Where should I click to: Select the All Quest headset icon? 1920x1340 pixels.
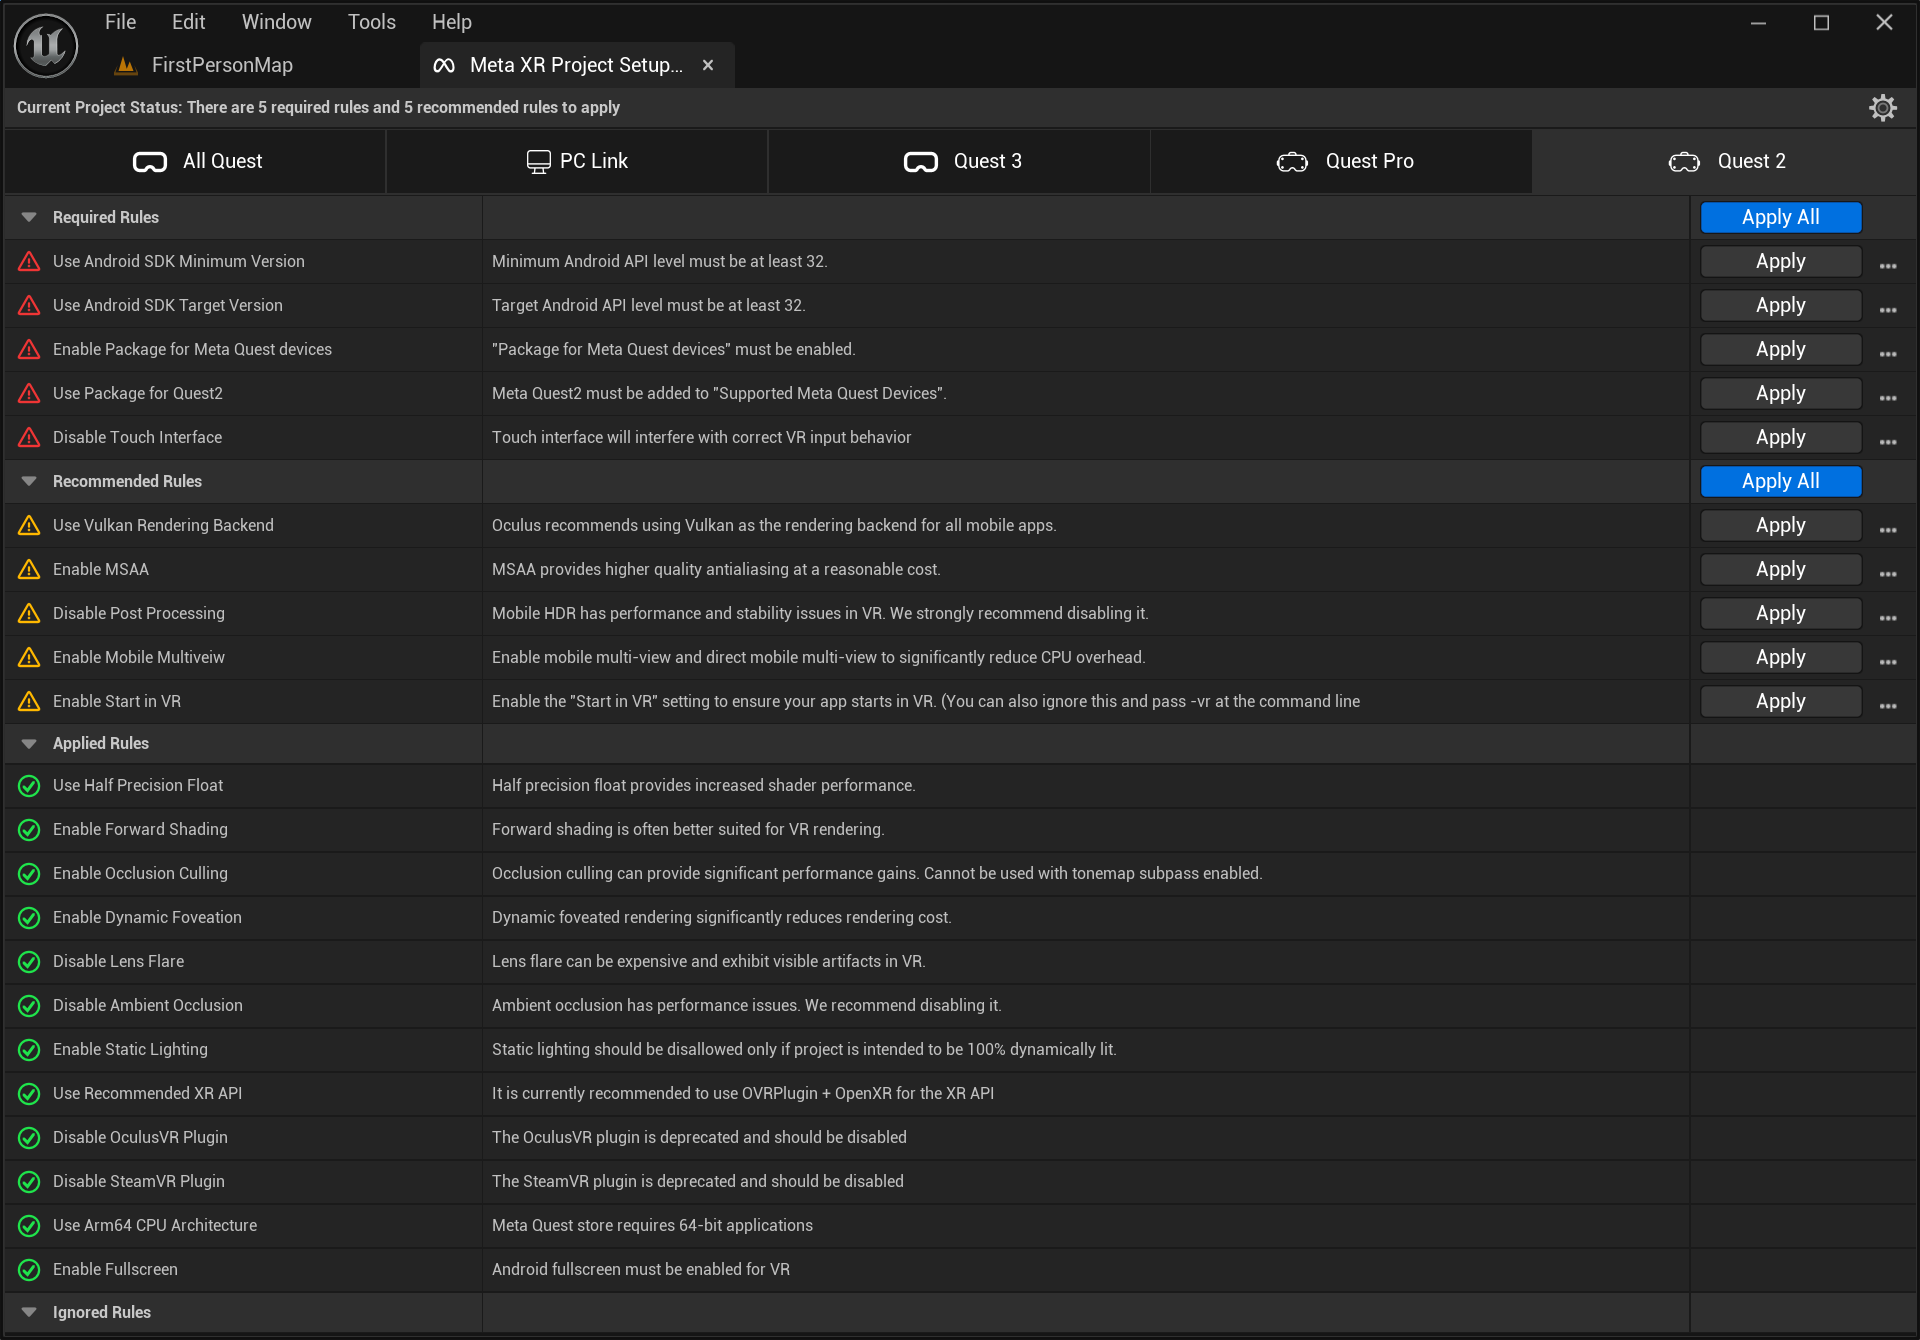point(150,161)
